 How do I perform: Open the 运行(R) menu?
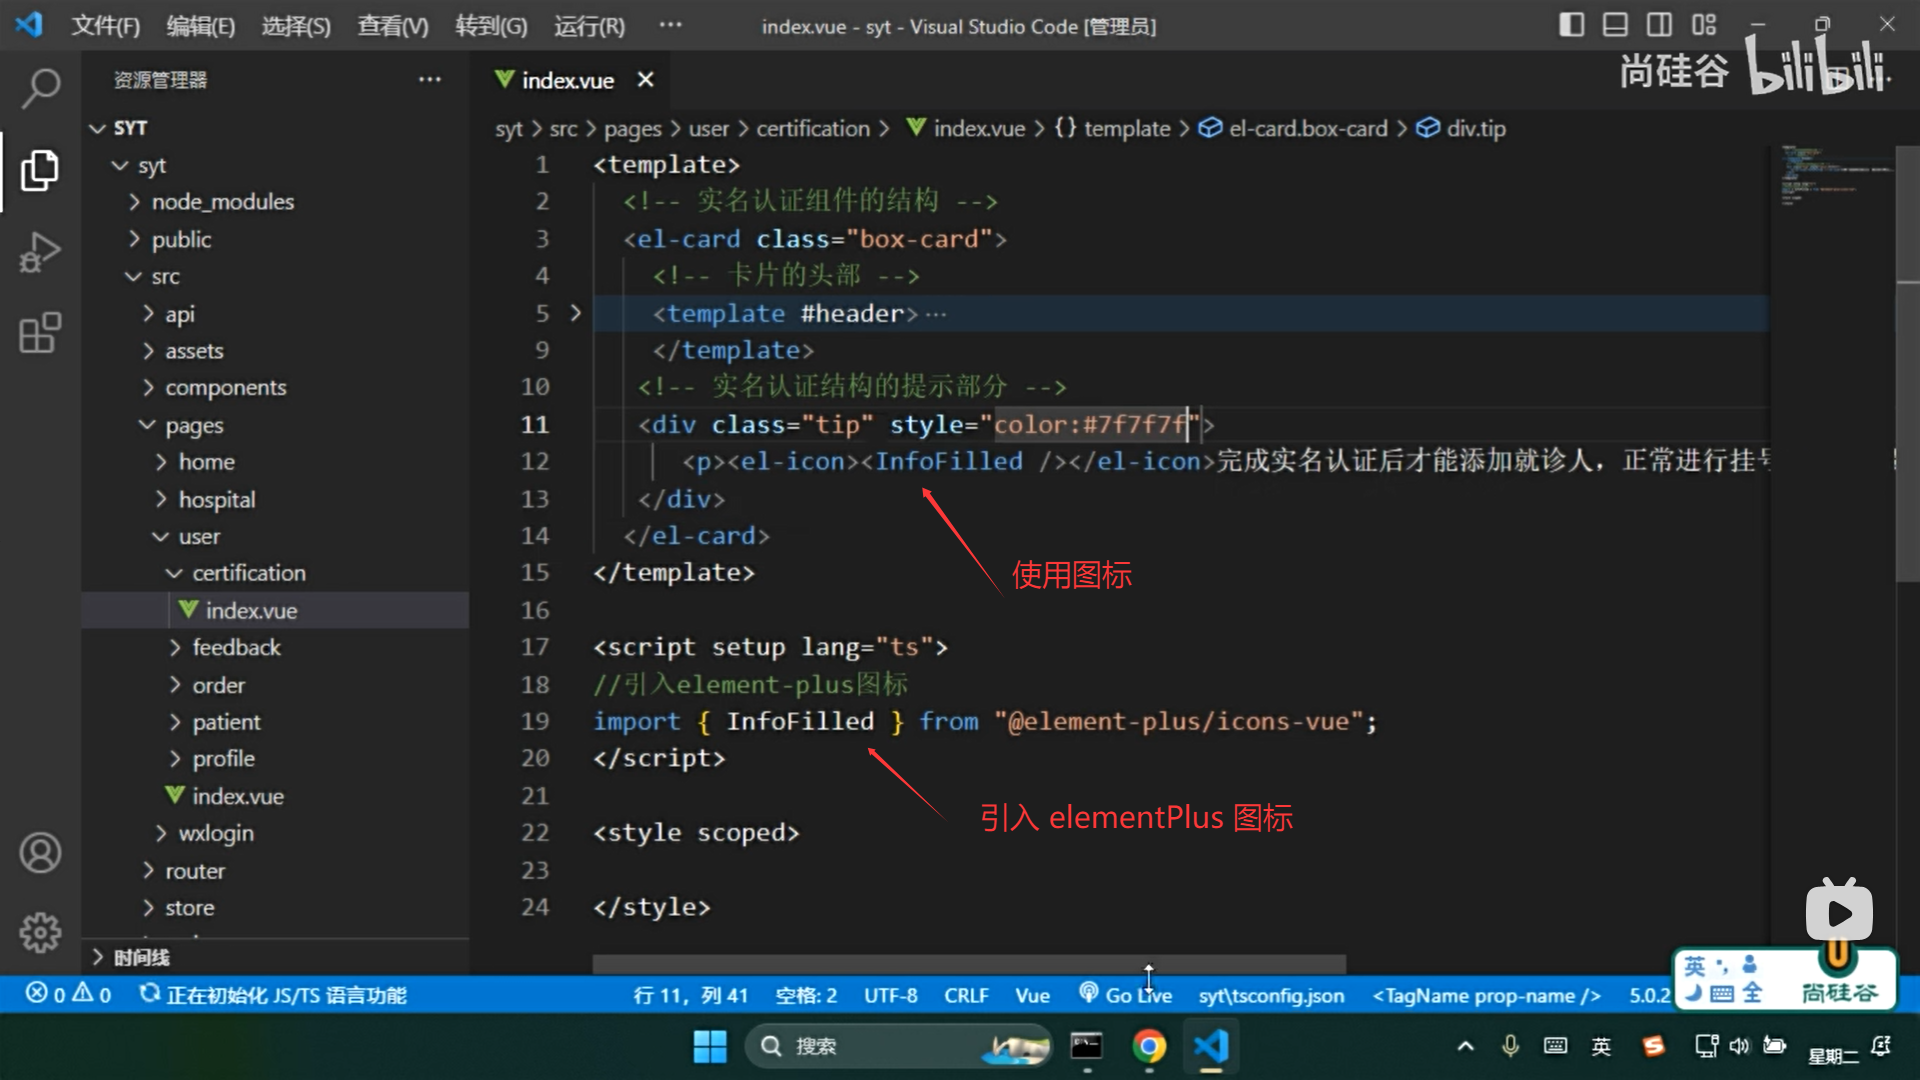589,26
